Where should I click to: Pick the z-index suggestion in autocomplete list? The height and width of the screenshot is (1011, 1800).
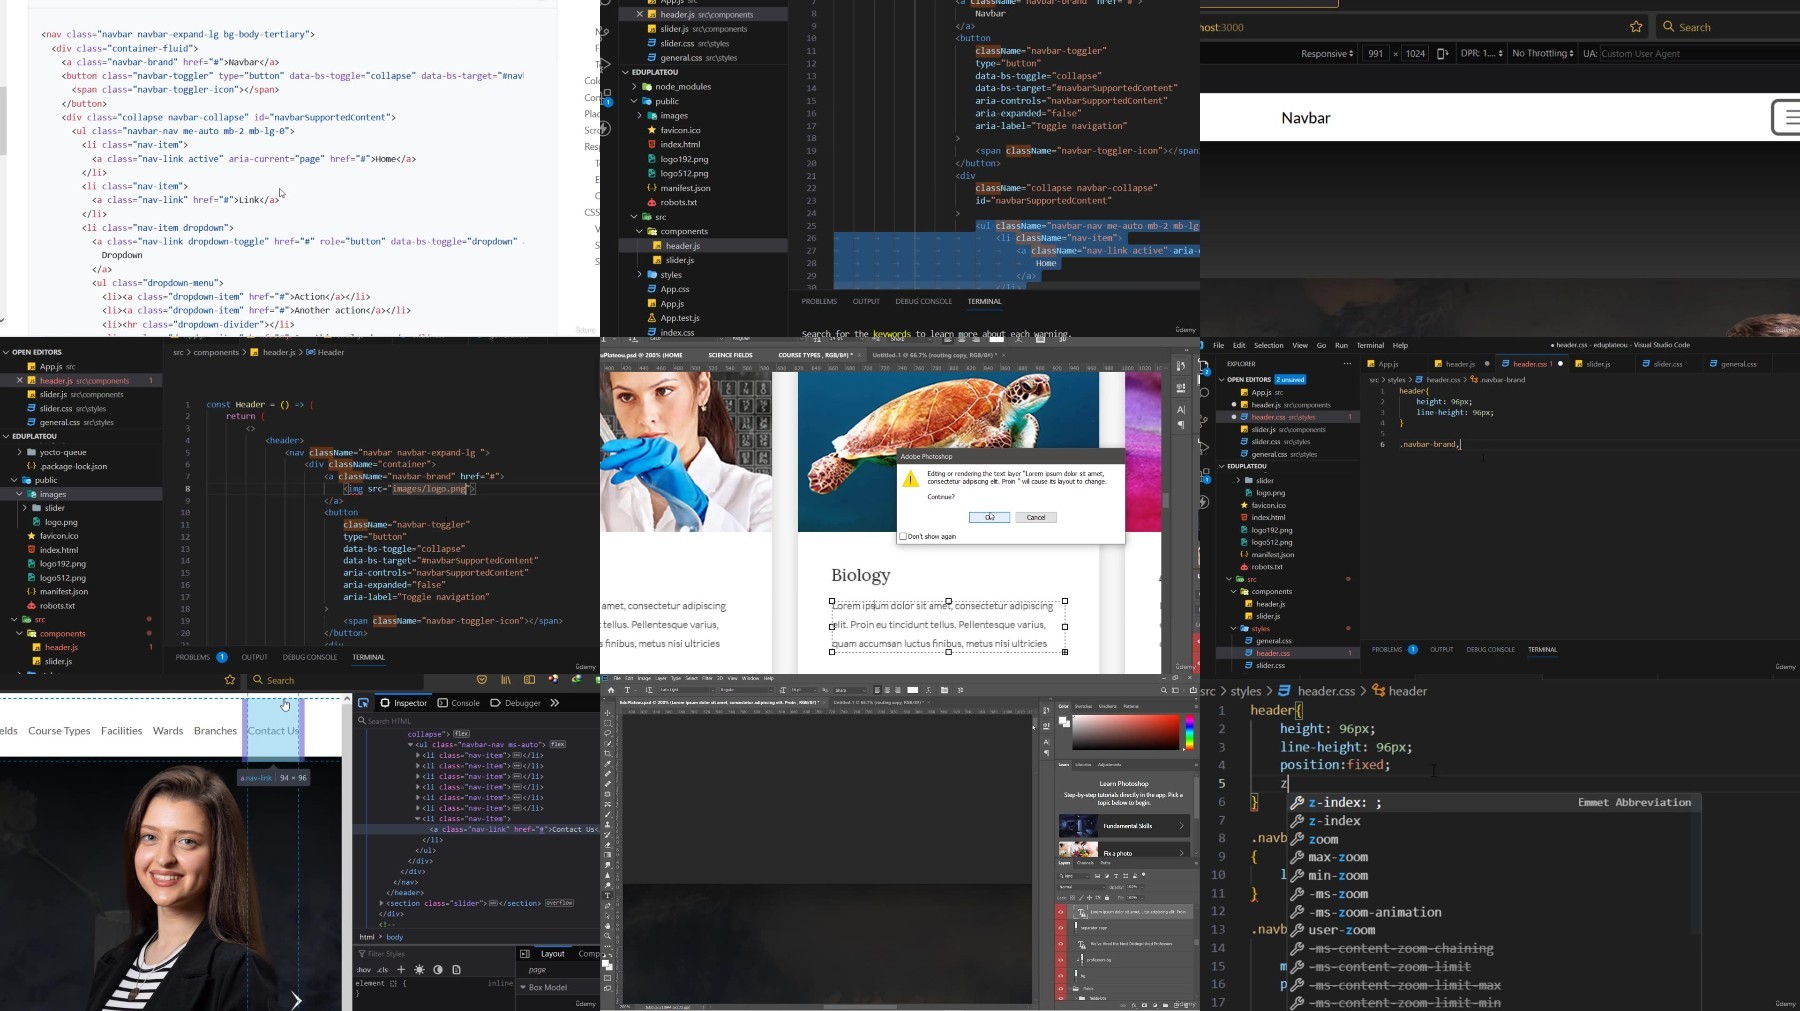[x=1493, y=821]
